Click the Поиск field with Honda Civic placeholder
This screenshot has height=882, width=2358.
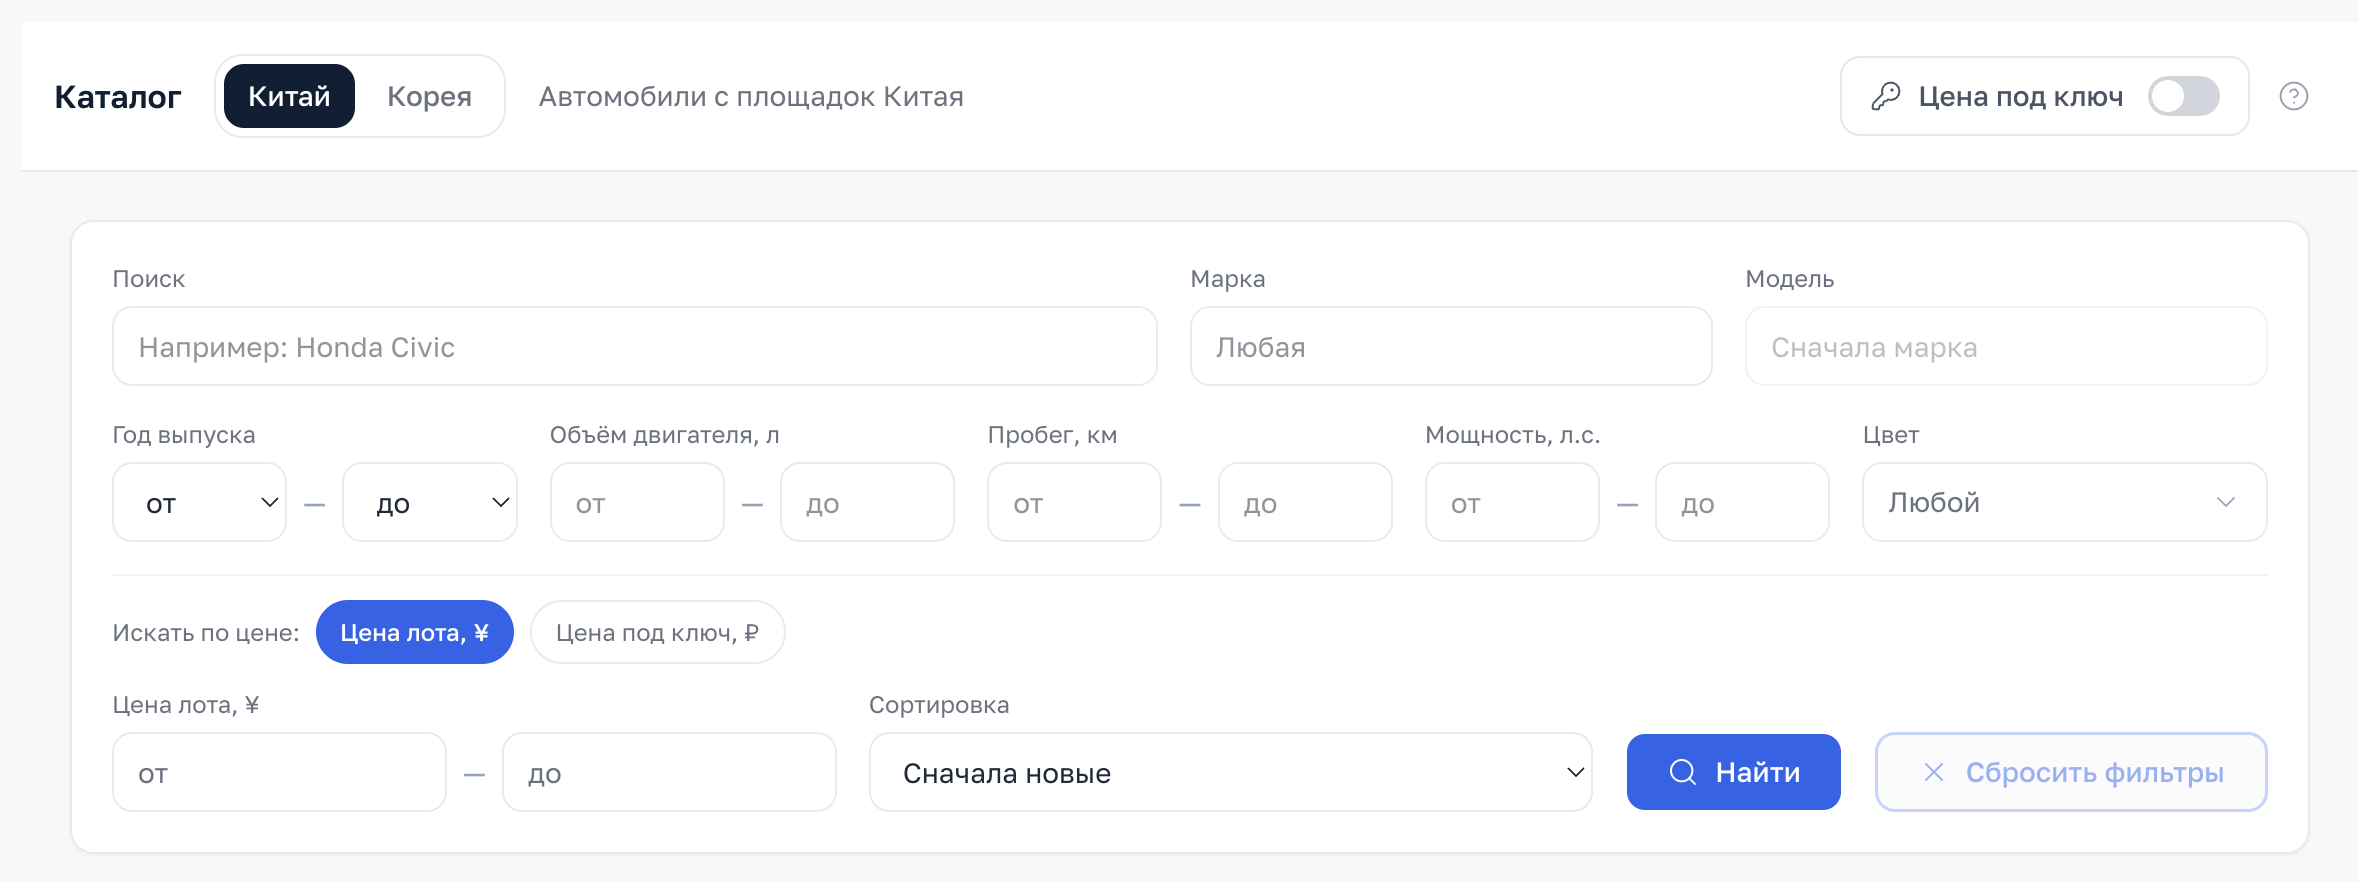[x=635, y=346]
